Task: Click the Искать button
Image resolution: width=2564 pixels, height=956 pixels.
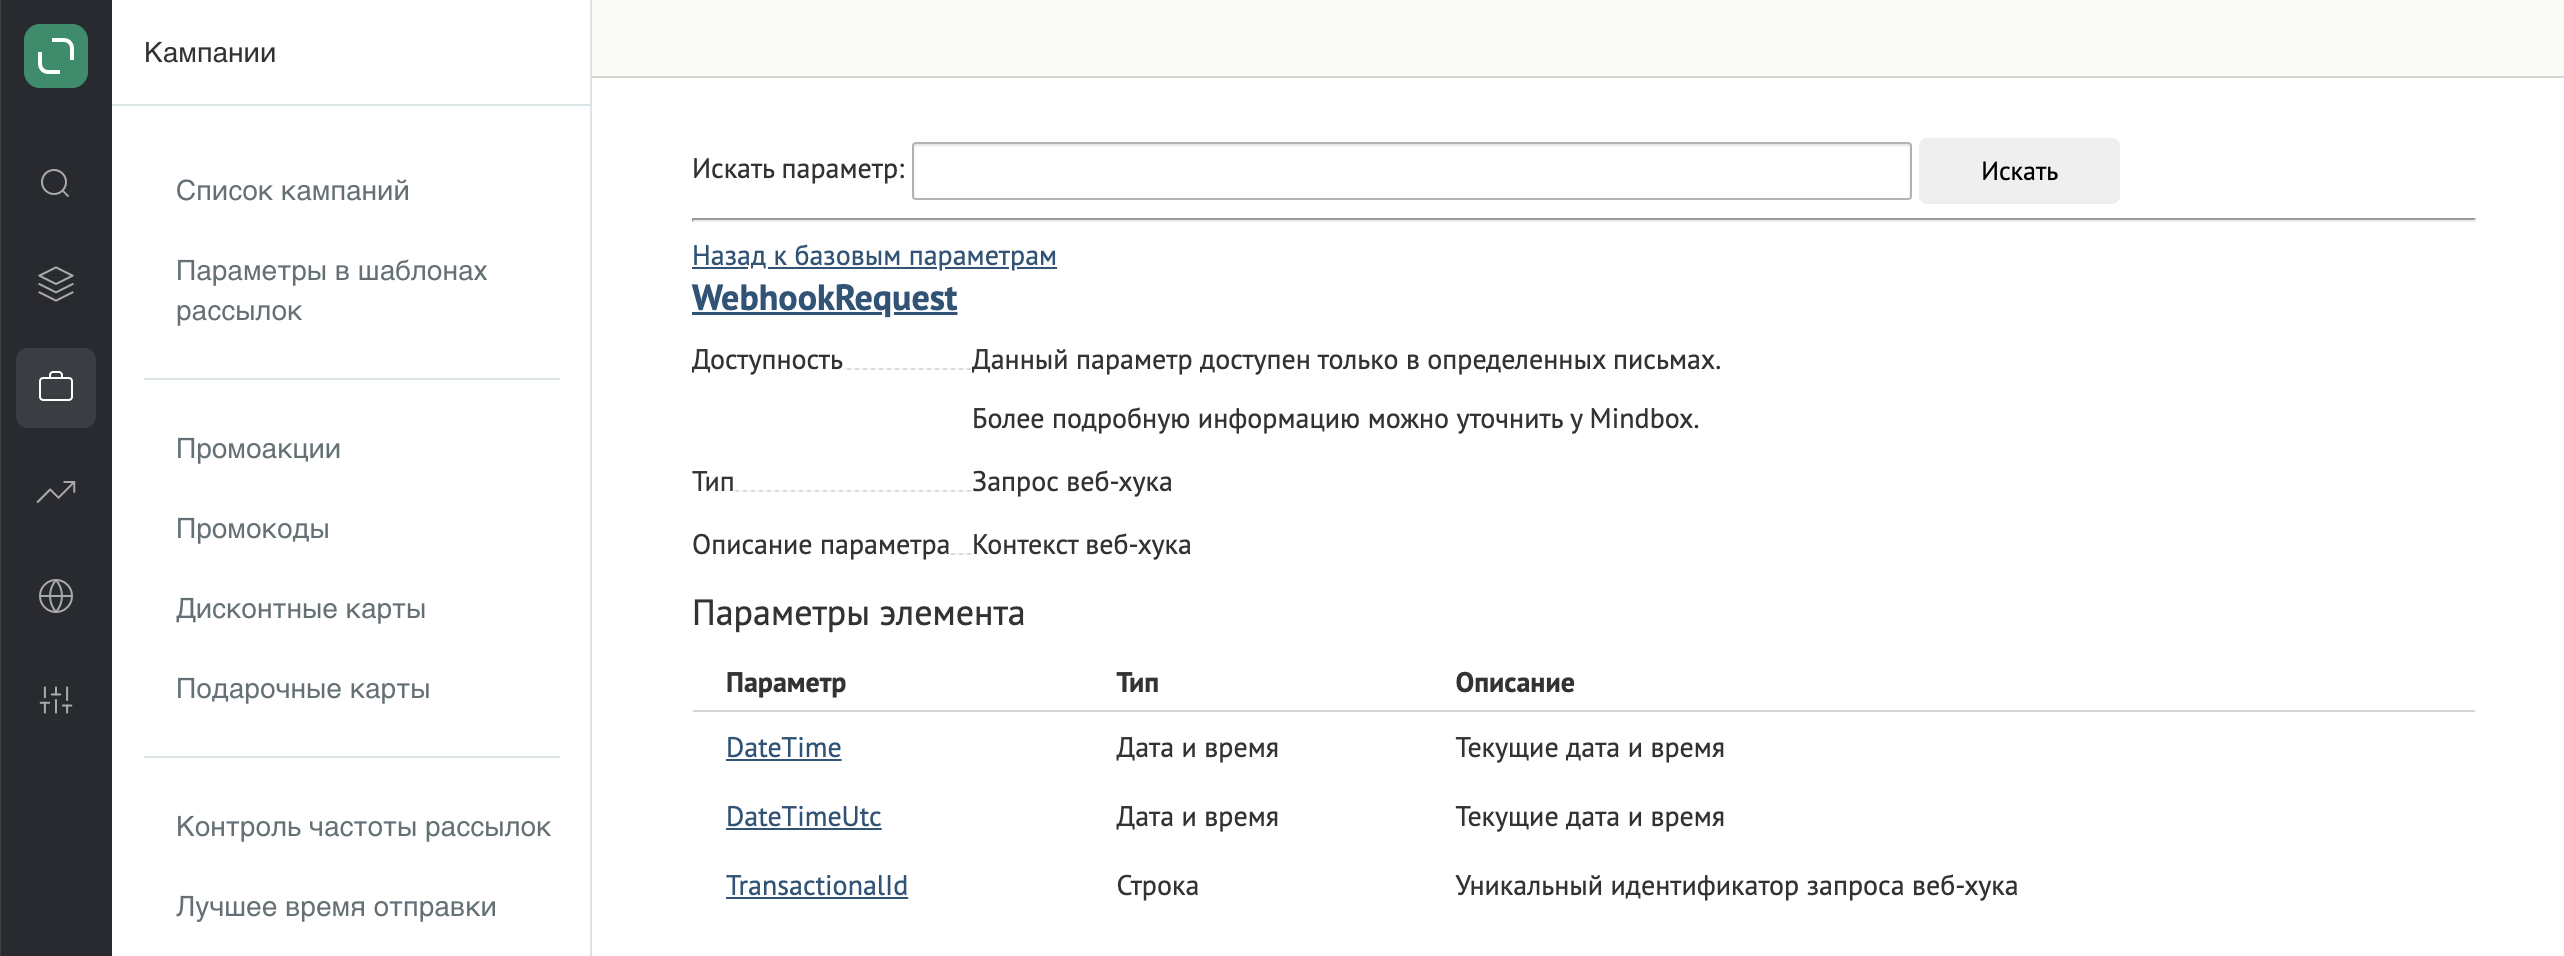Action: pyautogui.click(x=2019, y=171)
